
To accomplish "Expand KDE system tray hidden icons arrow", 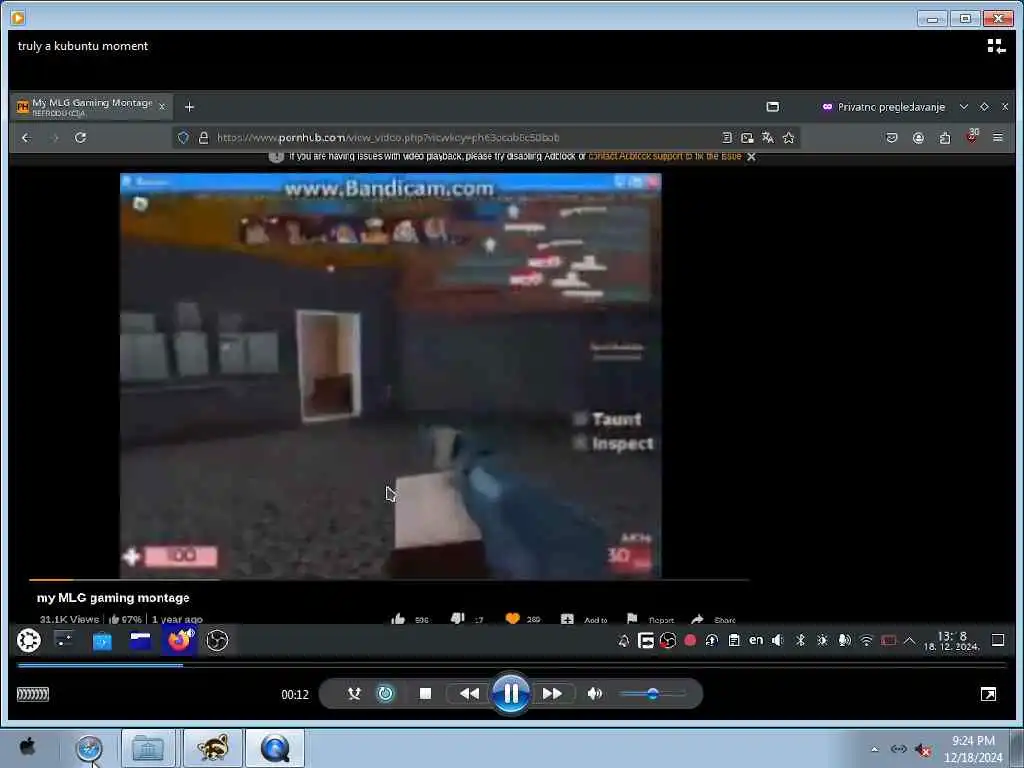I will coord(910,640).
